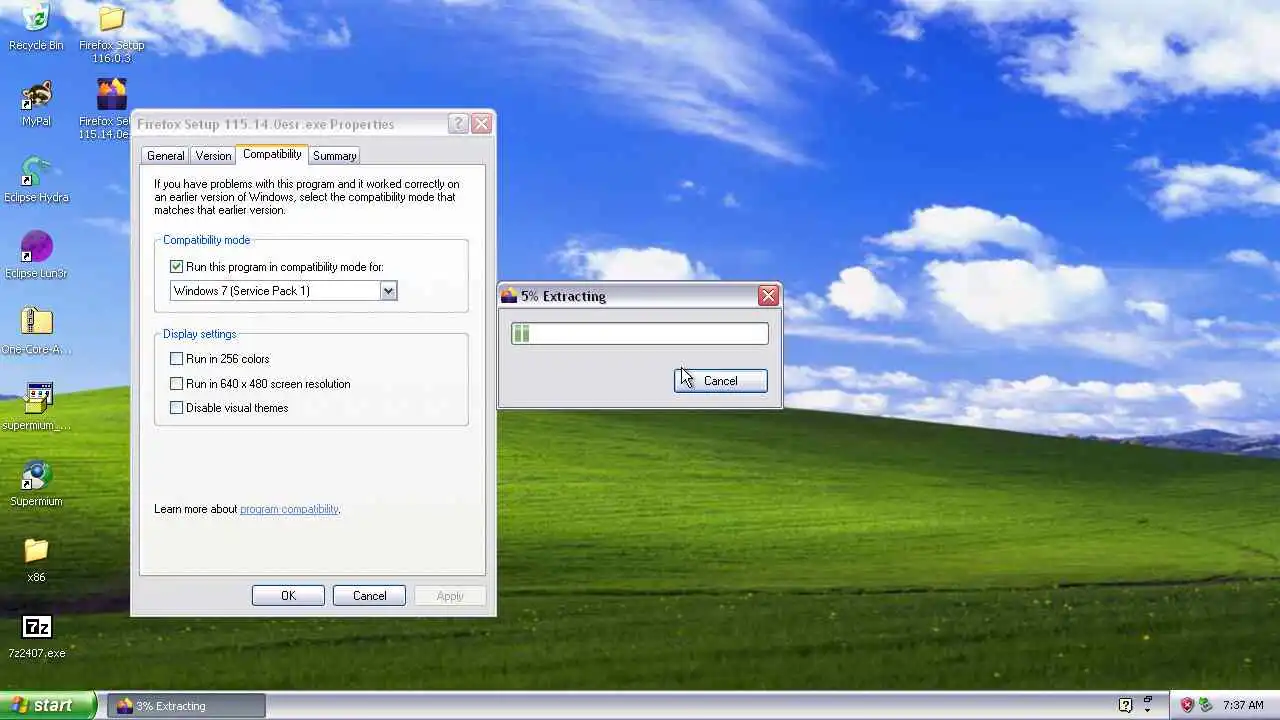
Task: Click the Extracting window title bar icon
Action: coord(509,296)
